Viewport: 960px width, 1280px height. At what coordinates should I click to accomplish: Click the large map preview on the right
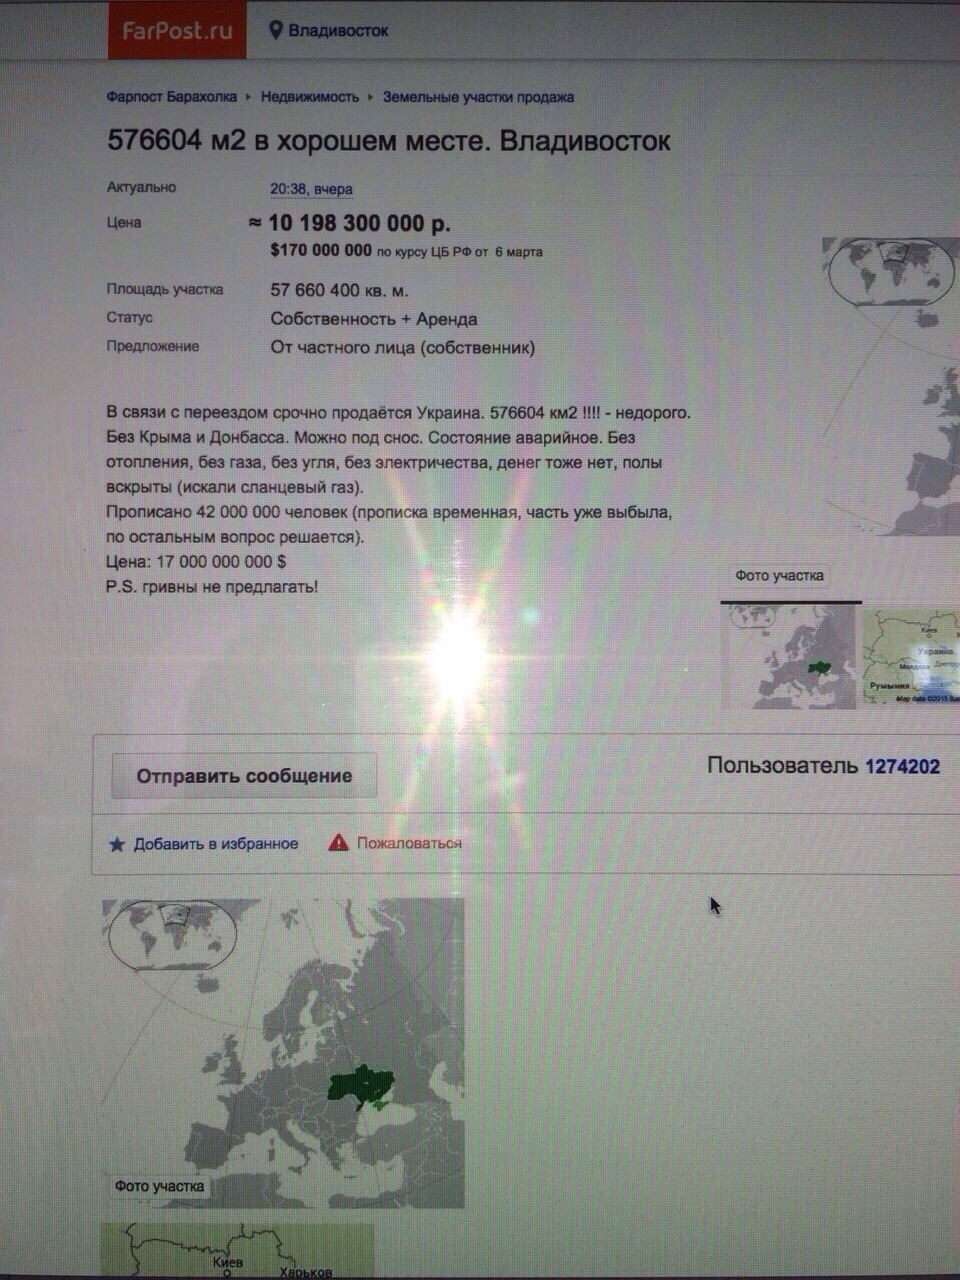coord(890,390)
